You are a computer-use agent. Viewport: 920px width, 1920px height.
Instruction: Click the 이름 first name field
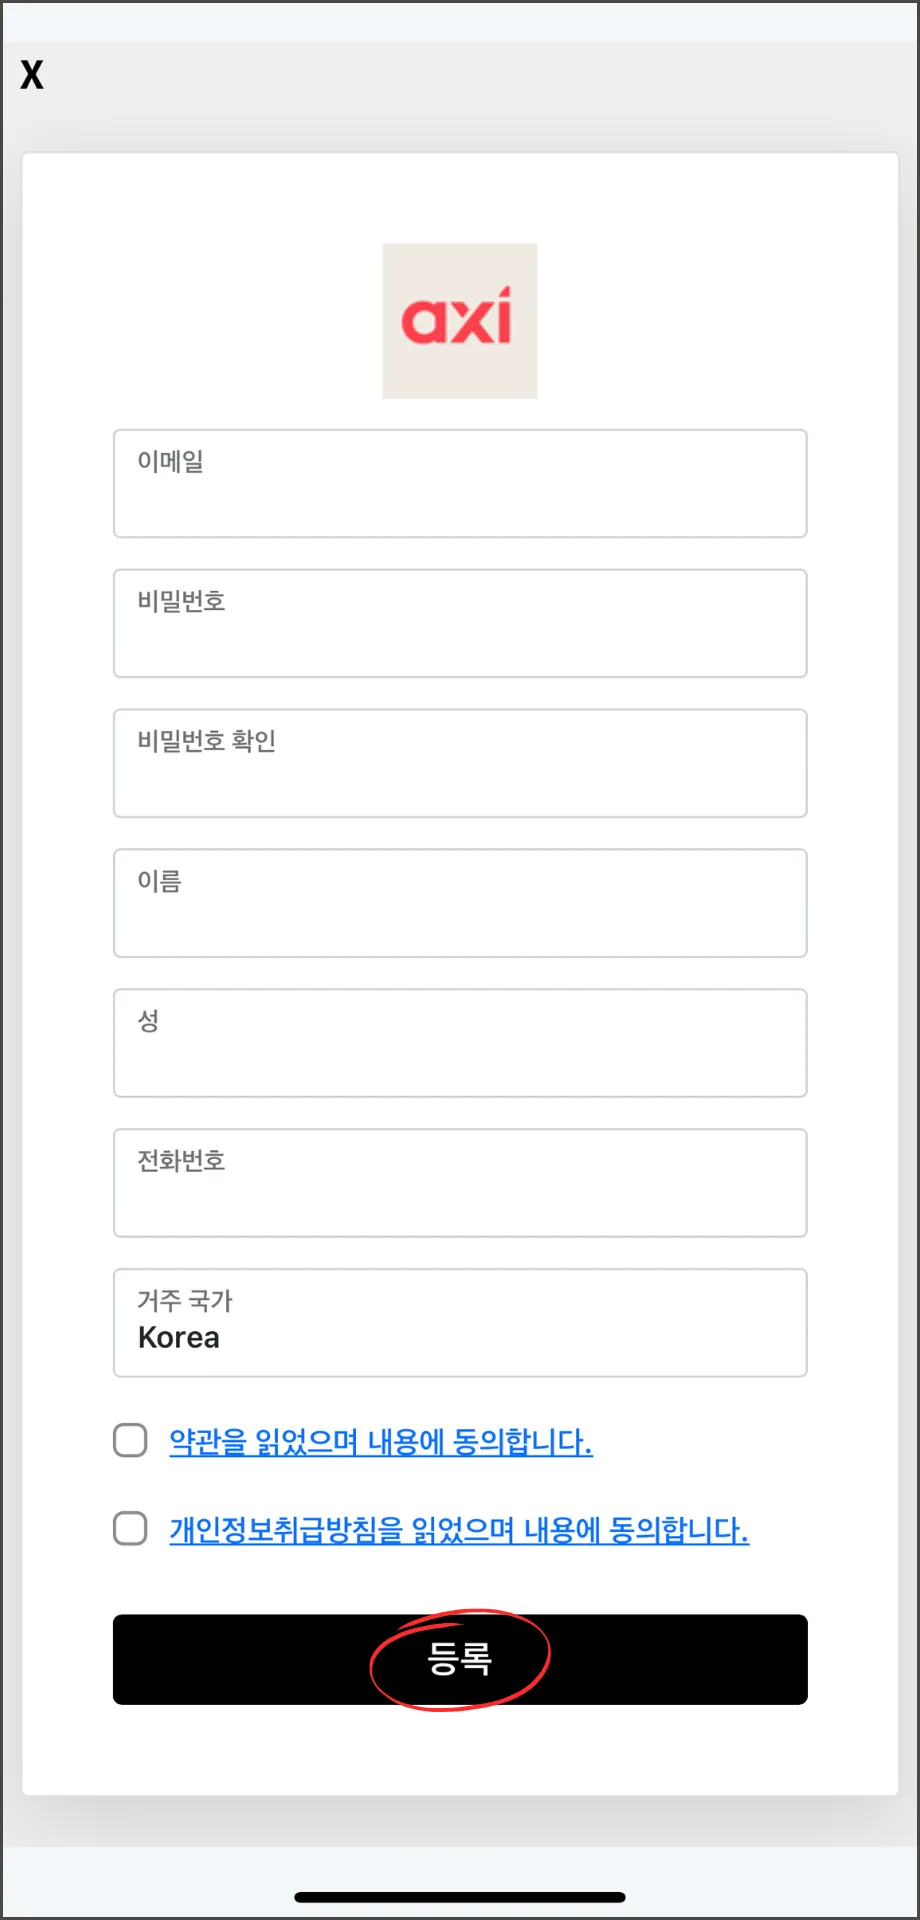[x=460, y=904]
